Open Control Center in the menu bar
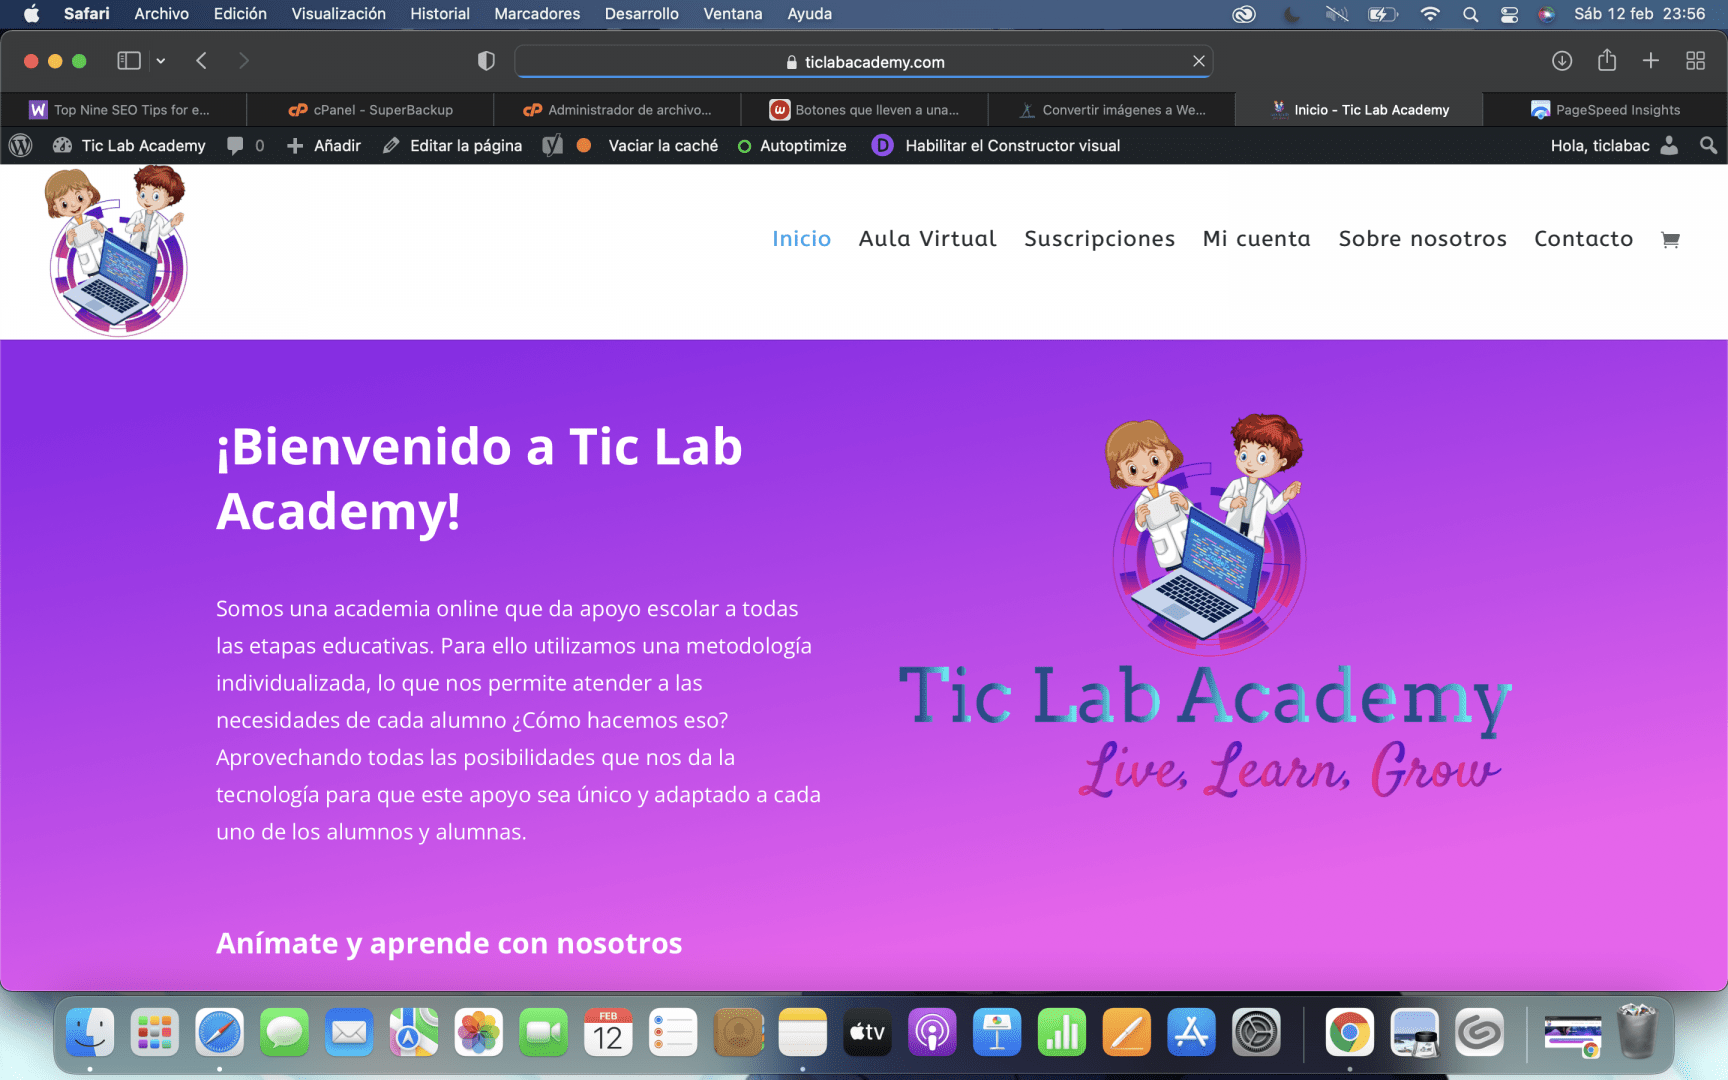This screenshot has width=1728, height=1080. (1509, 14)
